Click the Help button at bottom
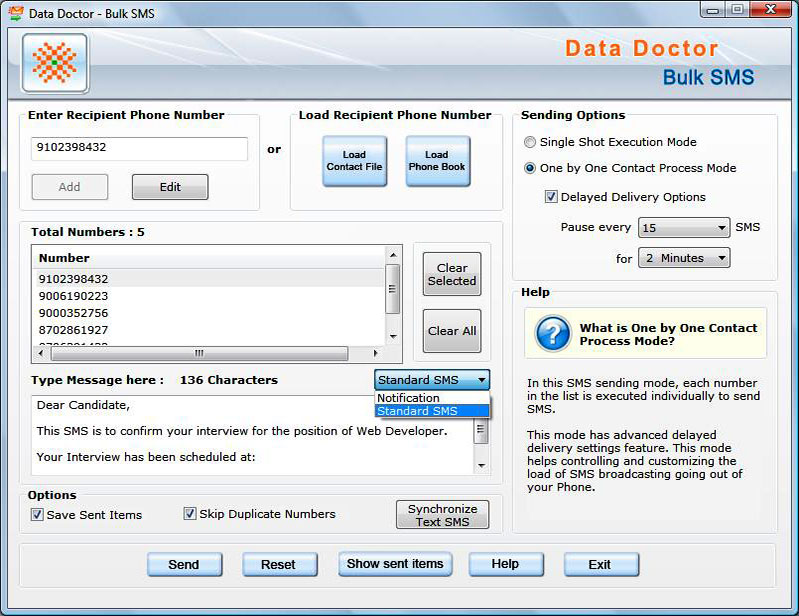This screenshot has height=616, width=799. click(x=505, y=564)
